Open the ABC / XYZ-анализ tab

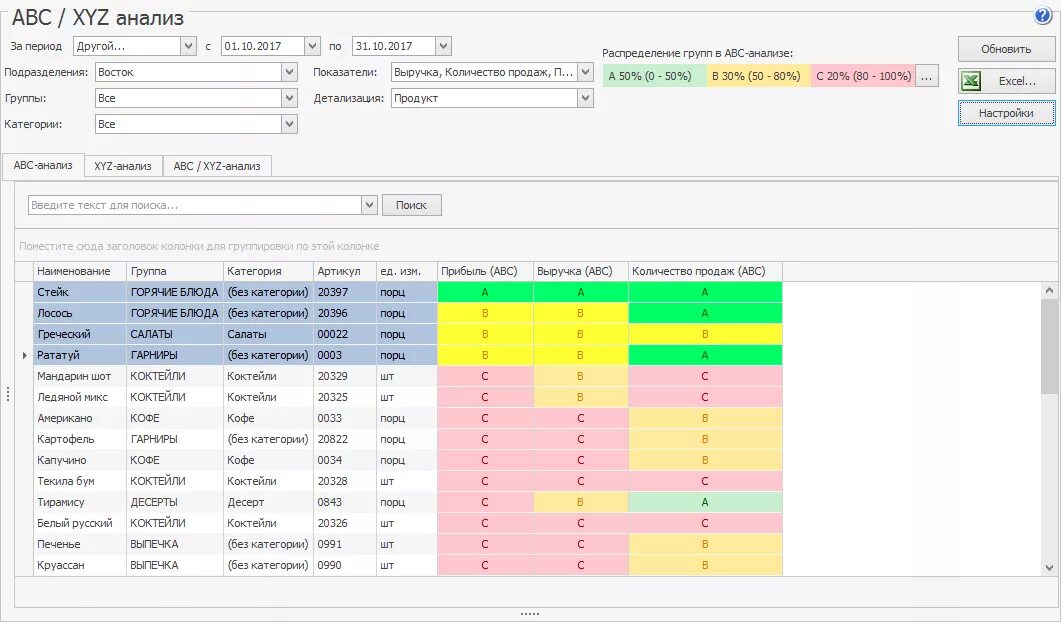[217, 166]
